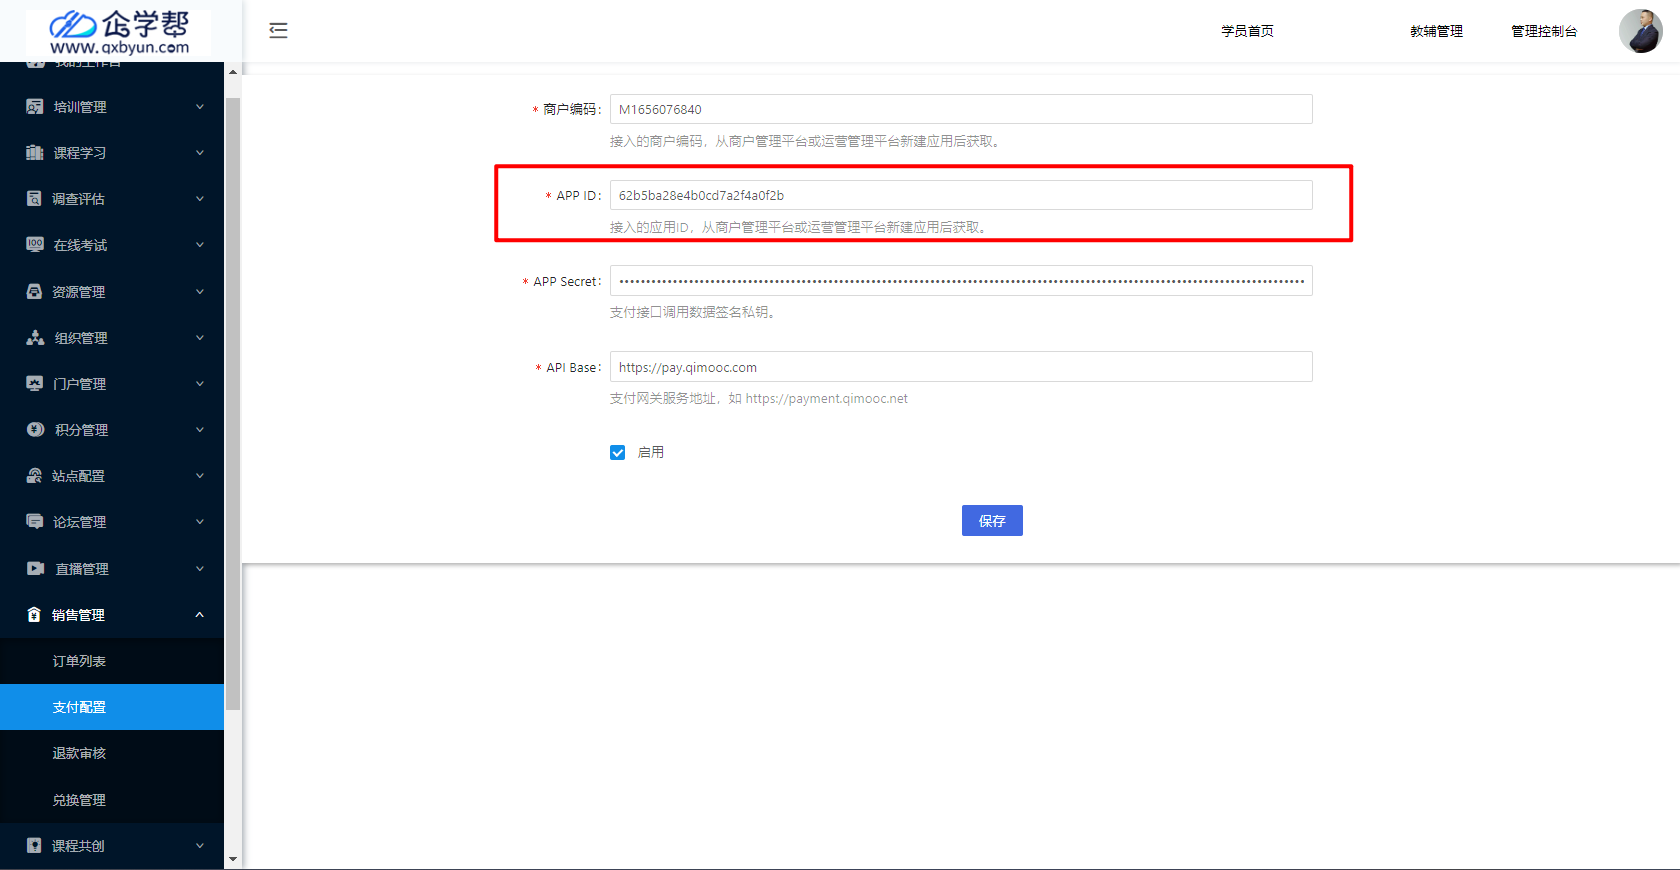Expand the 培训管理 menu chevron
The width and height of the screenshot is (1680, 870).
click(200, 107)
